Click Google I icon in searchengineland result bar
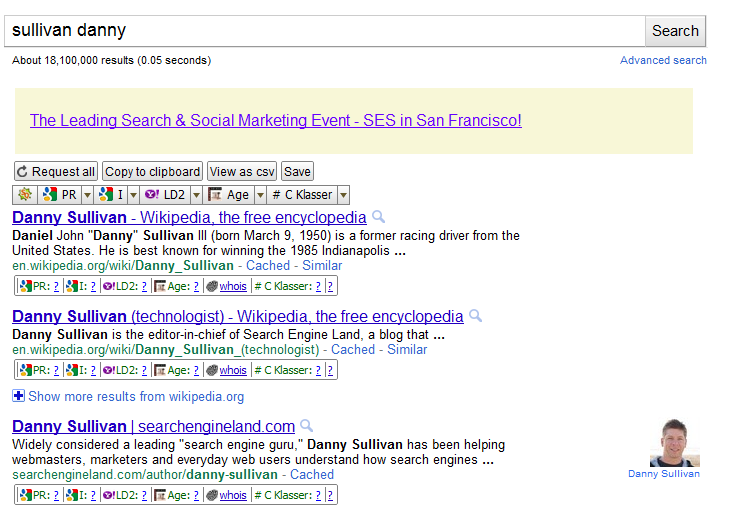Viewport: 756px width, 510px height. (72, 495)
